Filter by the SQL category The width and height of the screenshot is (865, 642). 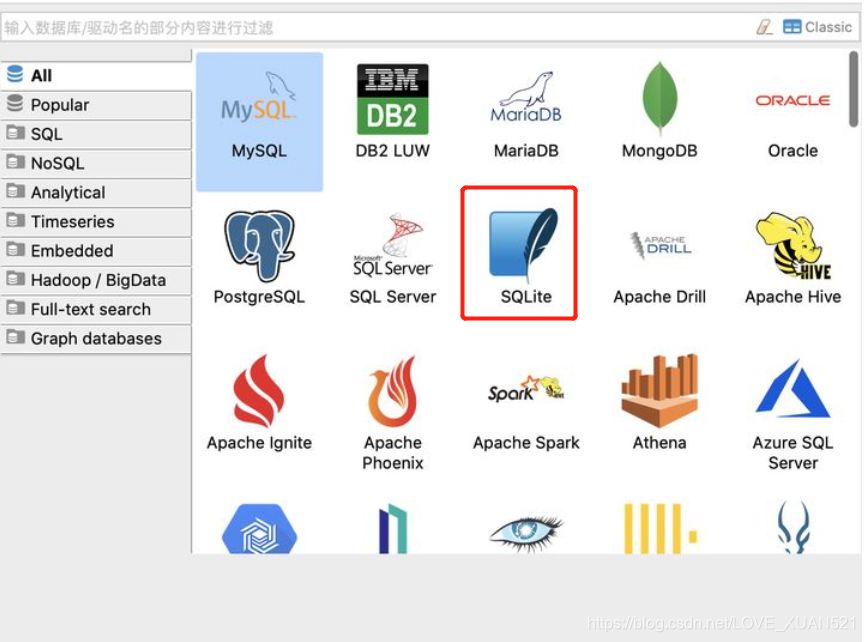tap(96, 134)
